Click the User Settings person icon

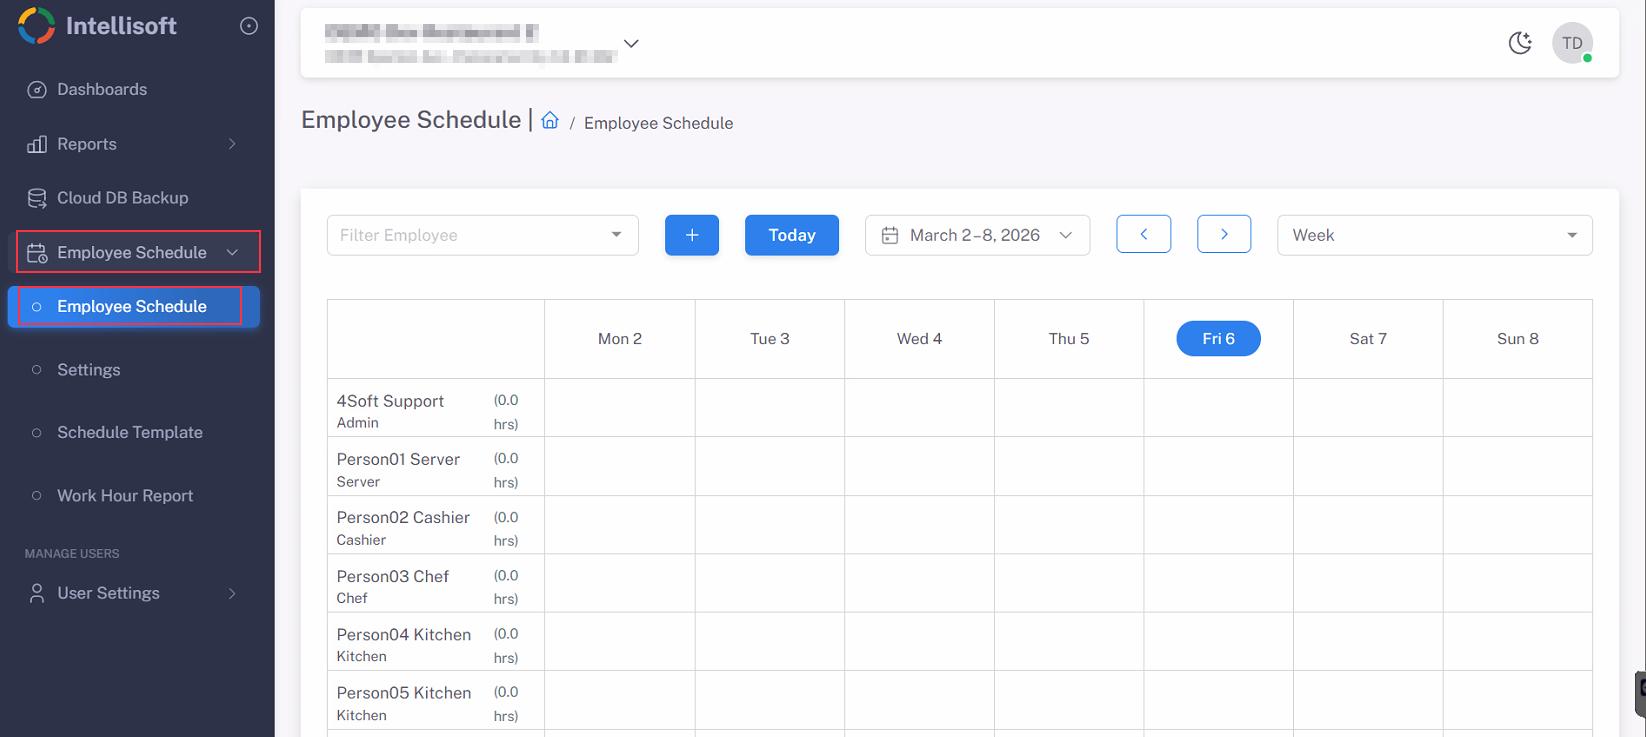pos(37,593)
